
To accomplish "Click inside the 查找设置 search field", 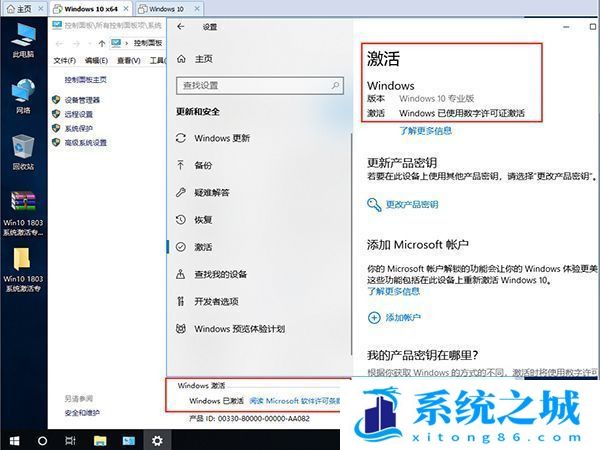I will [x=260, y=85].
